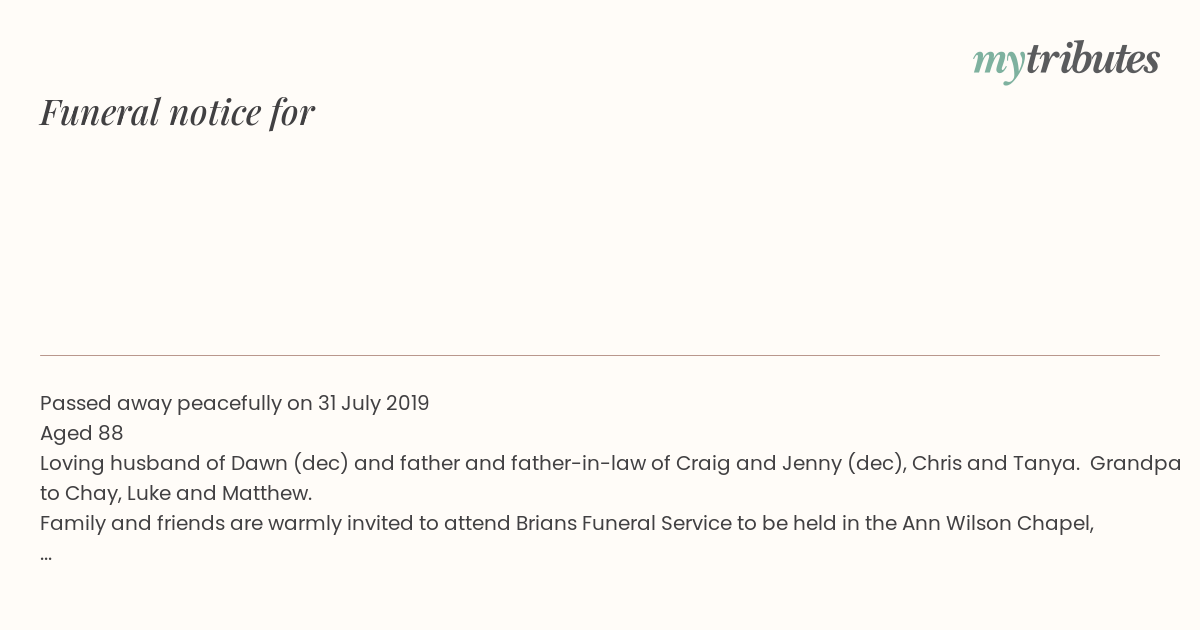The image size is (1200, 630).
Task: Click the "Funeral notice for" heading
Action: tap(178, 112)
